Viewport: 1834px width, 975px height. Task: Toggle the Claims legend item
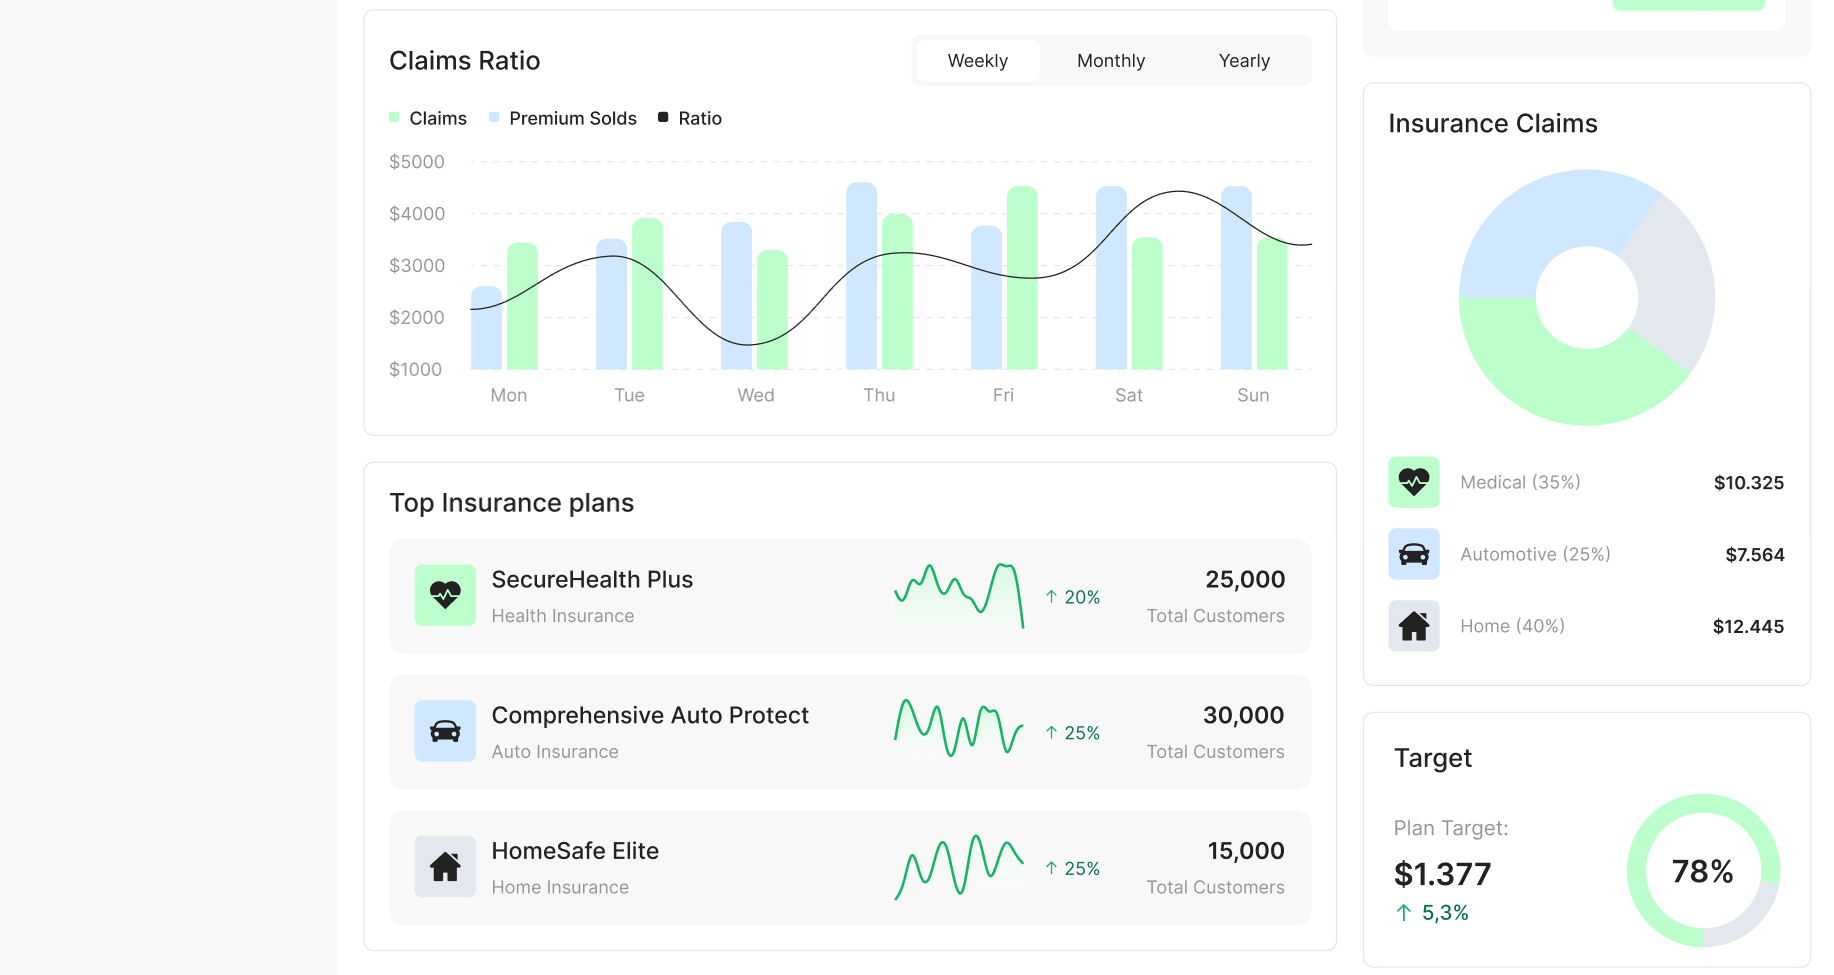coord(428,117)
